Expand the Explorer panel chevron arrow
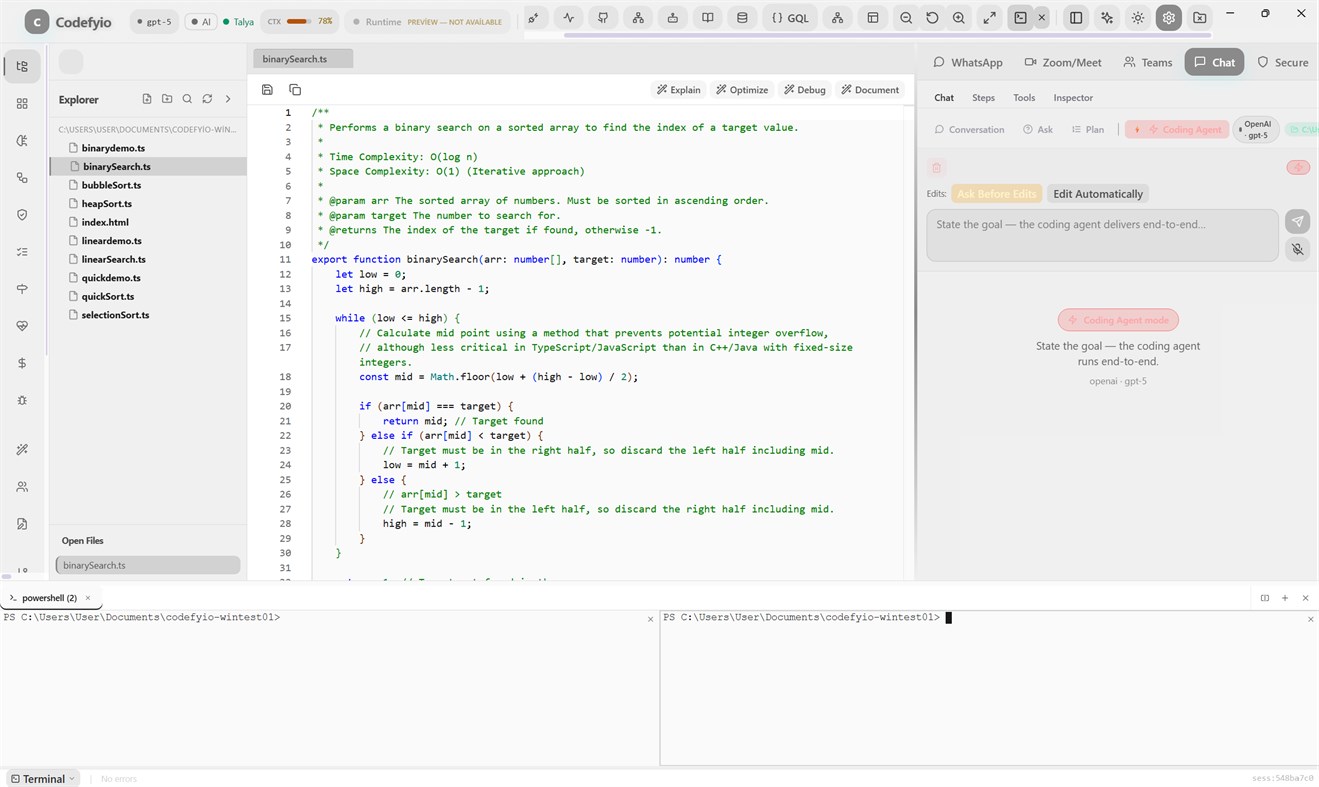The width and height of the screenshot is (1319, 787). click(x=228, y=99)
